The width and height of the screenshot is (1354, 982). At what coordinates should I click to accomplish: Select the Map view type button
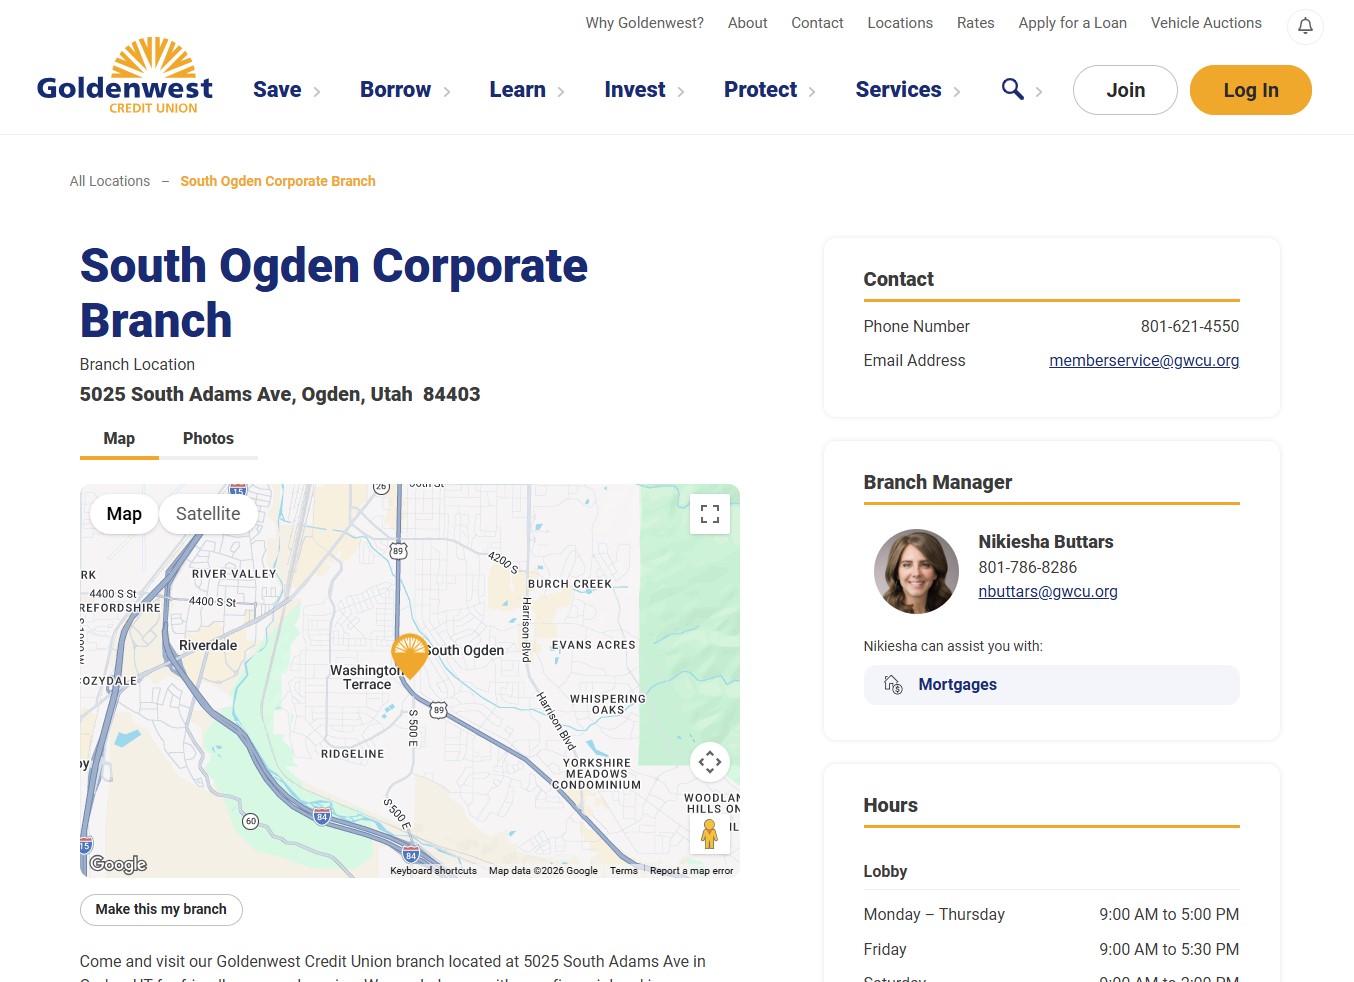[x=124, y=514]
